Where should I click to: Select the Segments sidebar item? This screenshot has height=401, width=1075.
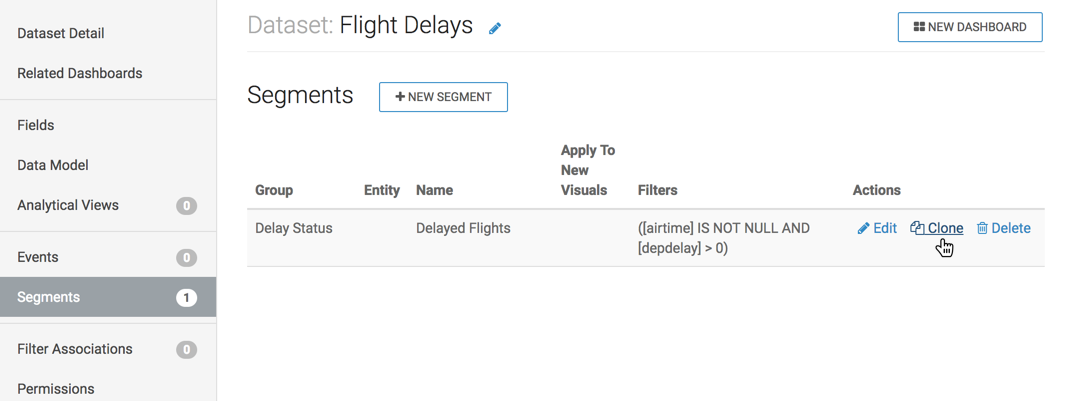point(49,297)
